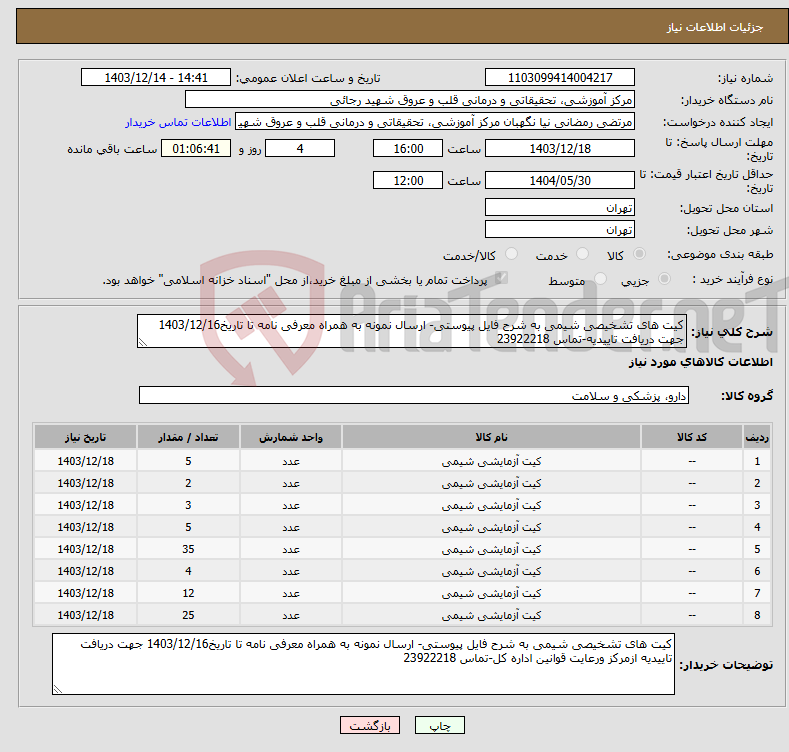789x752 pixels.
Task: Click row number 6 cell
Action: click(x=757, y=571)
